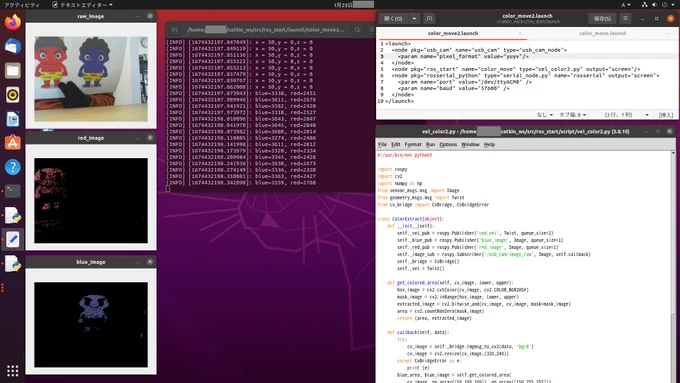The height and width of the screenshot is (383, 680).
Task: Activate the Text Editor dock icon
Action: (x=13, y=239)
